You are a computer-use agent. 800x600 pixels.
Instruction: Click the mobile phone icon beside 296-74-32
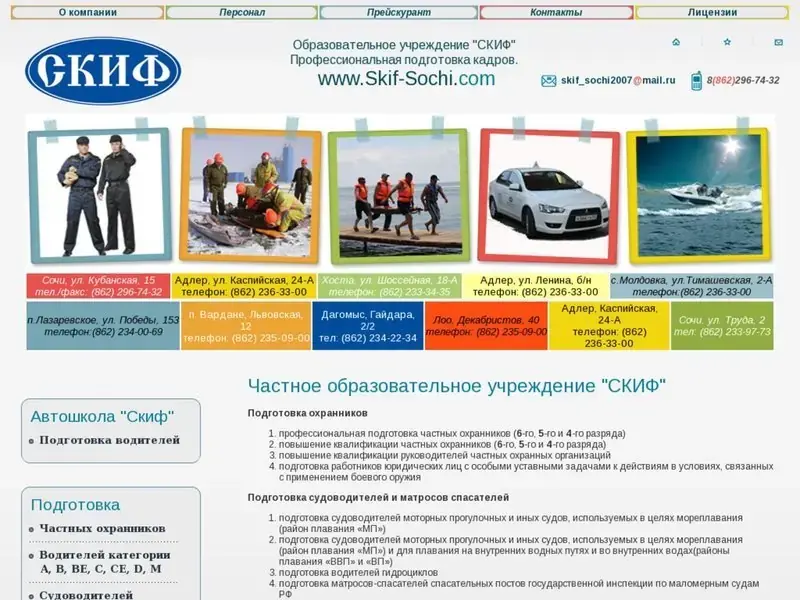pyautogui.click(x=696, y=81)
